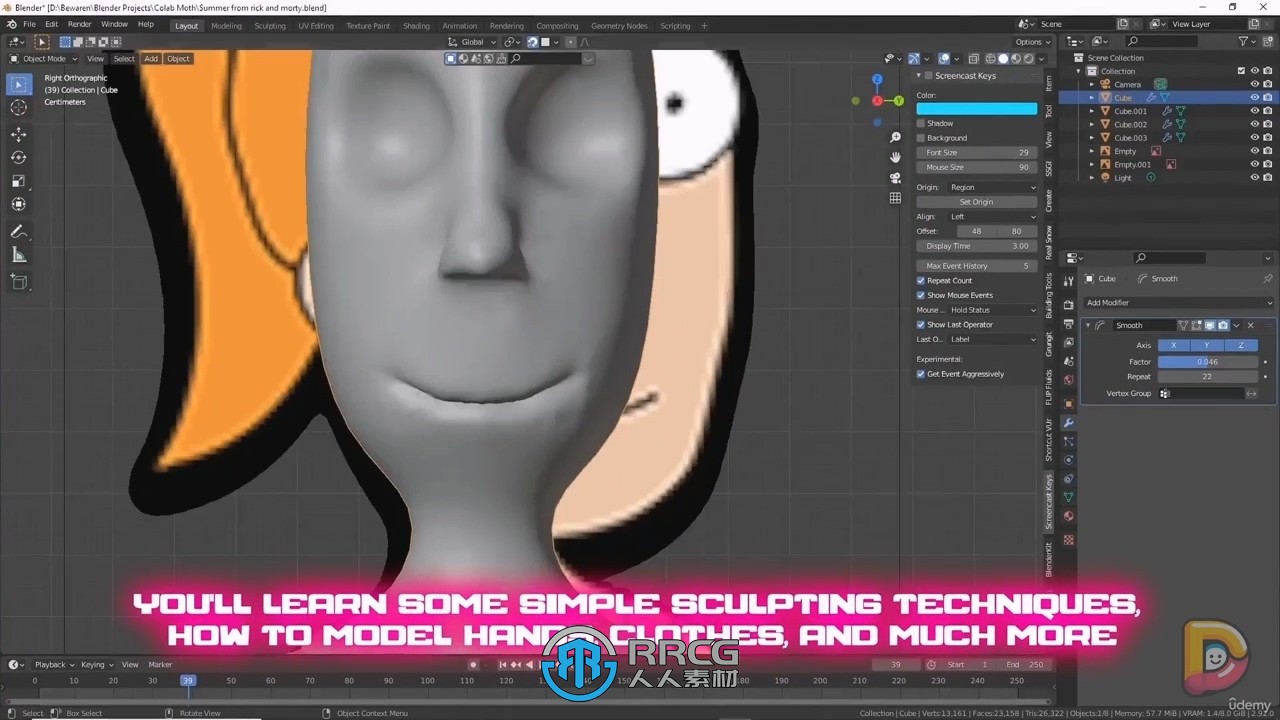Toggle the camera view icon

[x=895, y=178]
